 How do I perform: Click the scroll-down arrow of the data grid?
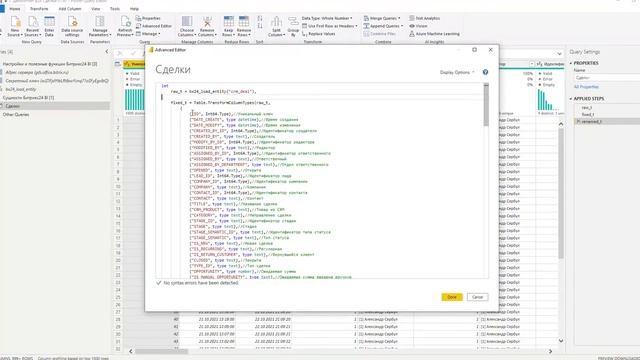(561, 341)
